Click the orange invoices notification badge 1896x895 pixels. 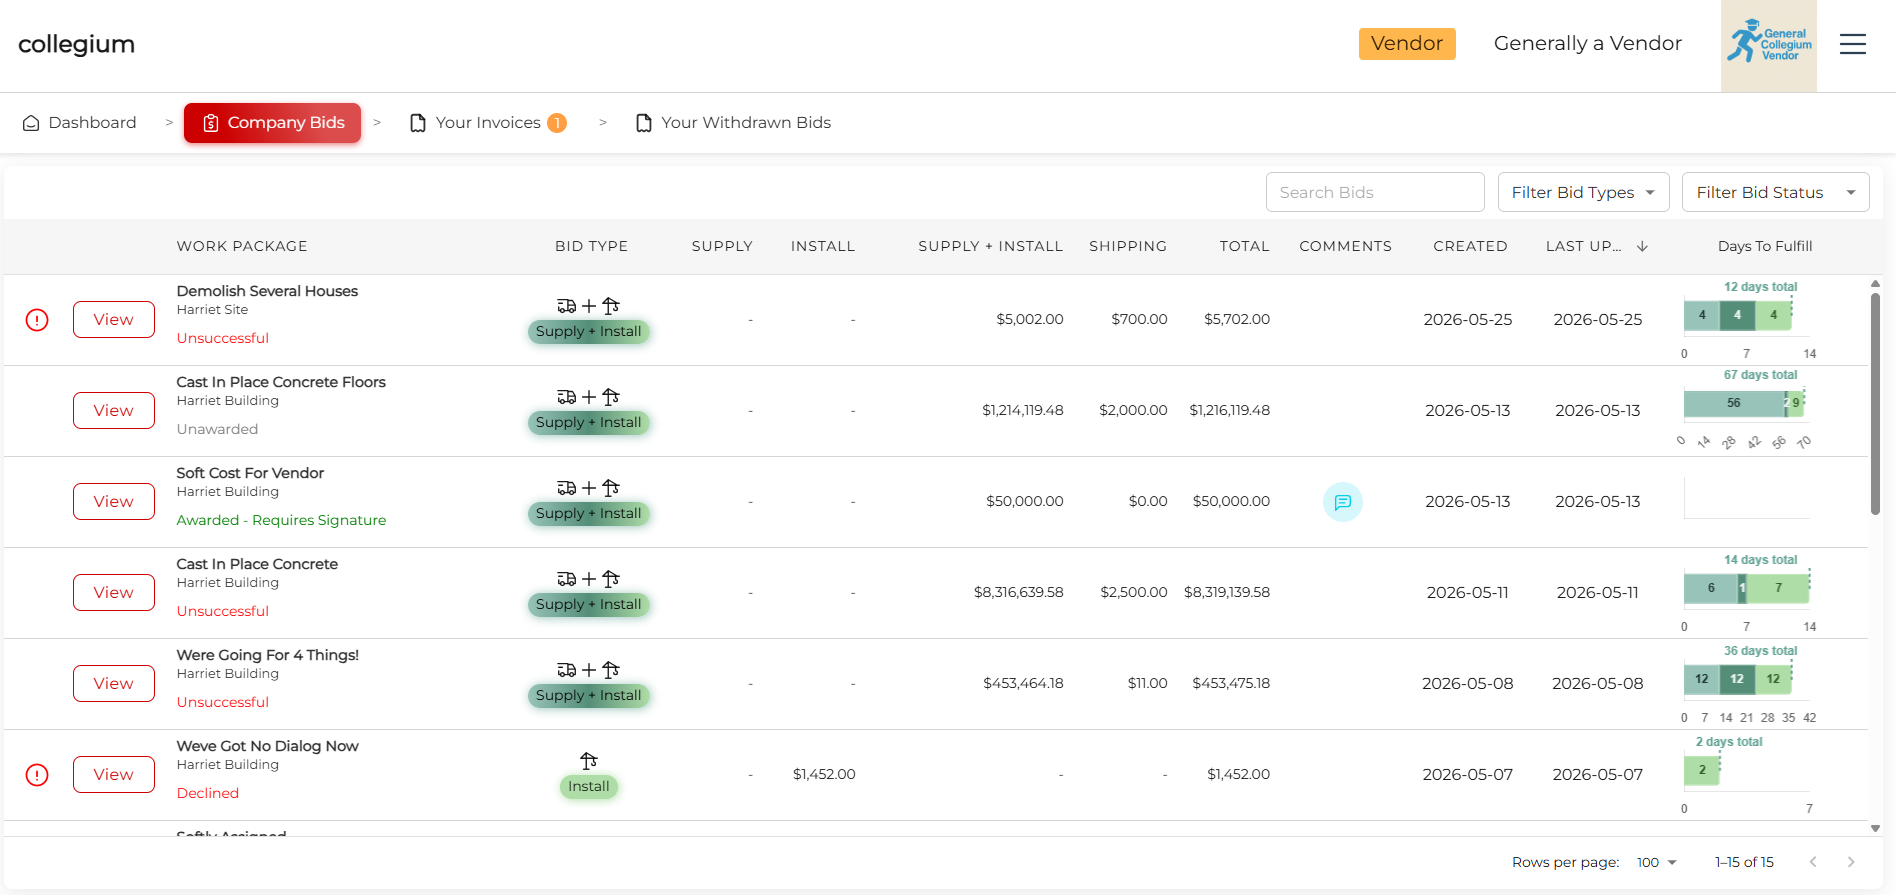point(557,123)
